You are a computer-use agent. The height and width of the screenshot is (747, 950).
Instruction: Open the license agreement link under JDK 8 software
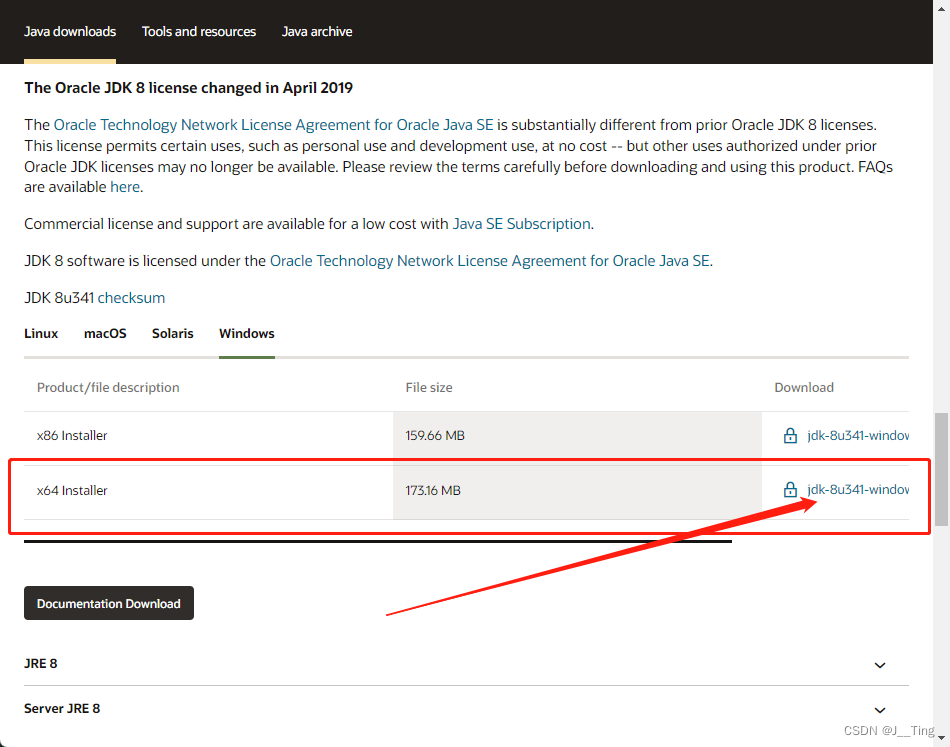(490, 261)
